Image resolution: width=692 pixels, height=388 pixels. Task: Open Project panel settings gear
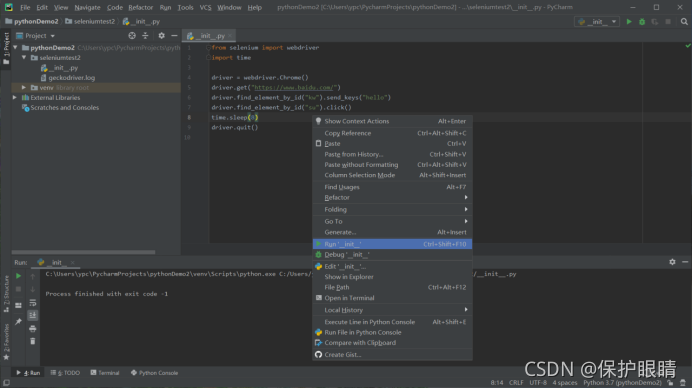(x=162, y=36)
